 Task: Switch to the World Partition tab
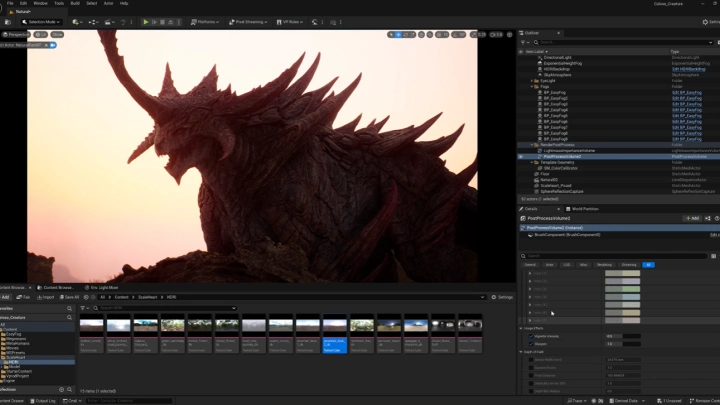tap(582, 209)
